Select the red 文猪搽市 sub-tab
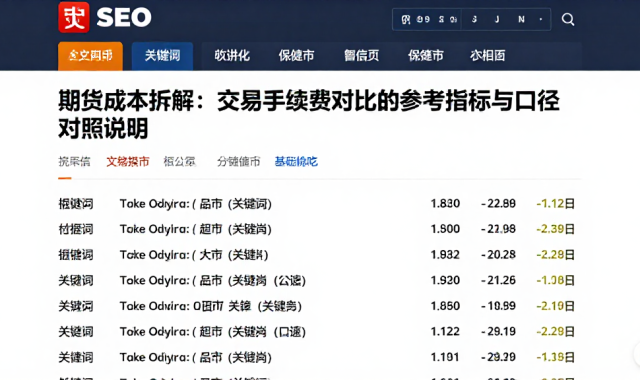This screenshot has width=640, height=380. click(128, 162)
